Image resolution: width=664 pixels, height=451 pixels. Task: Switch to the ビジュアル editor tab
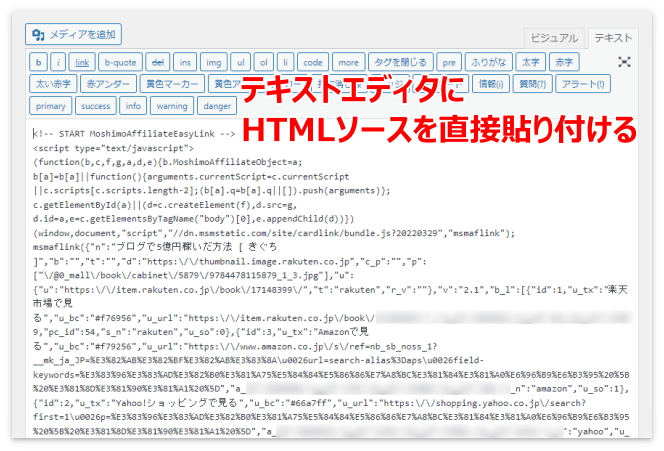554,38
